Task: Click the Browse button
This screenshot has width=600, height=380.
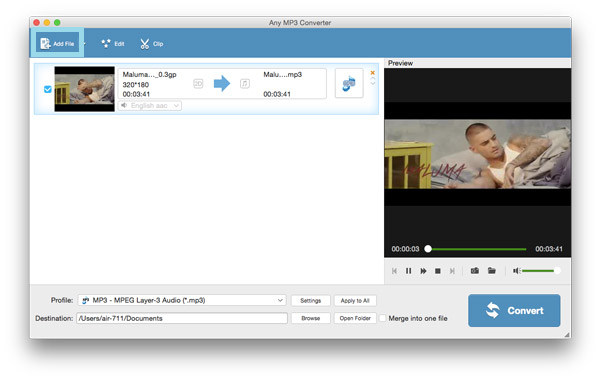Action: [310, 318]
